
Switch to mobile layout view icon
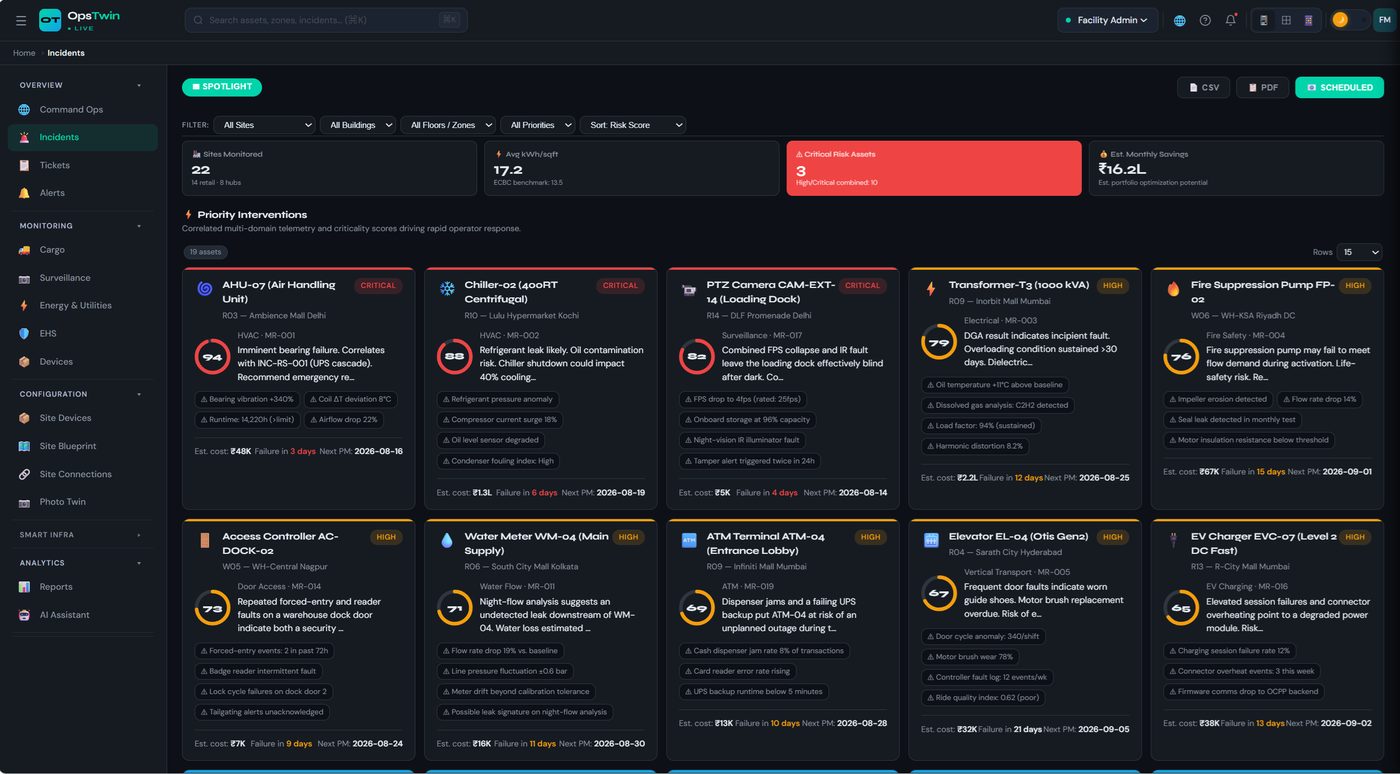click(1264, 20)
